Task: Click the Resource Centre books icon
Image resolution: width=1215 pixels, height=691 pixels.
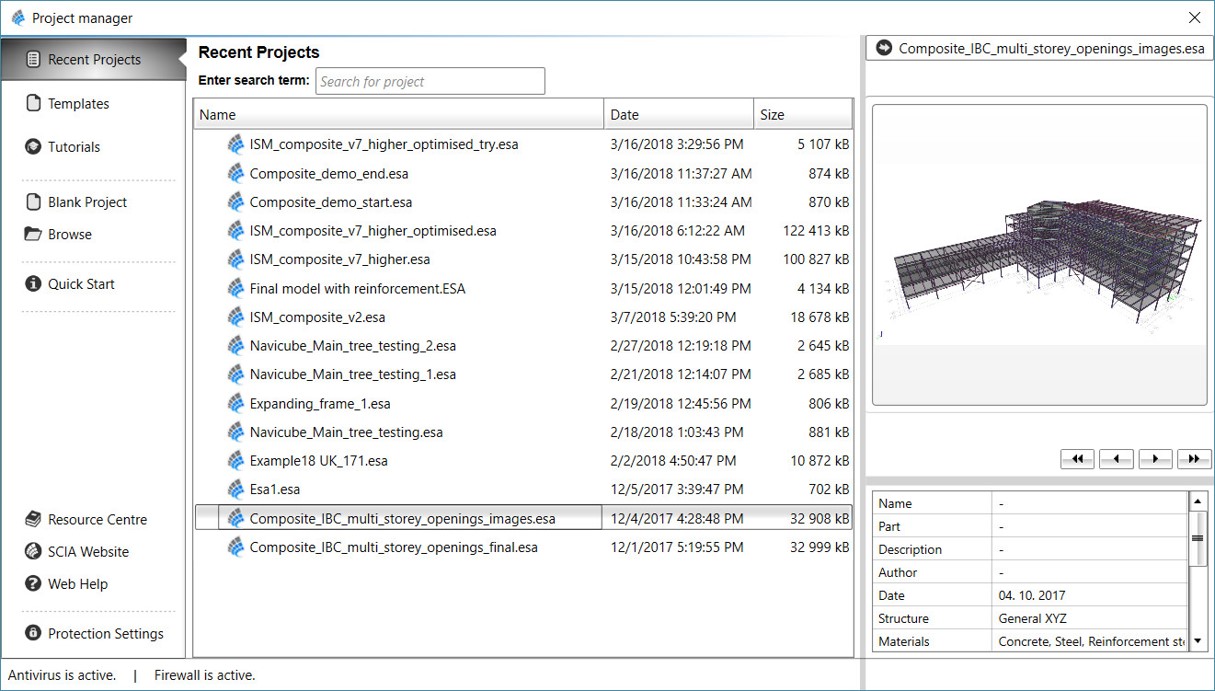Action: 33,520
